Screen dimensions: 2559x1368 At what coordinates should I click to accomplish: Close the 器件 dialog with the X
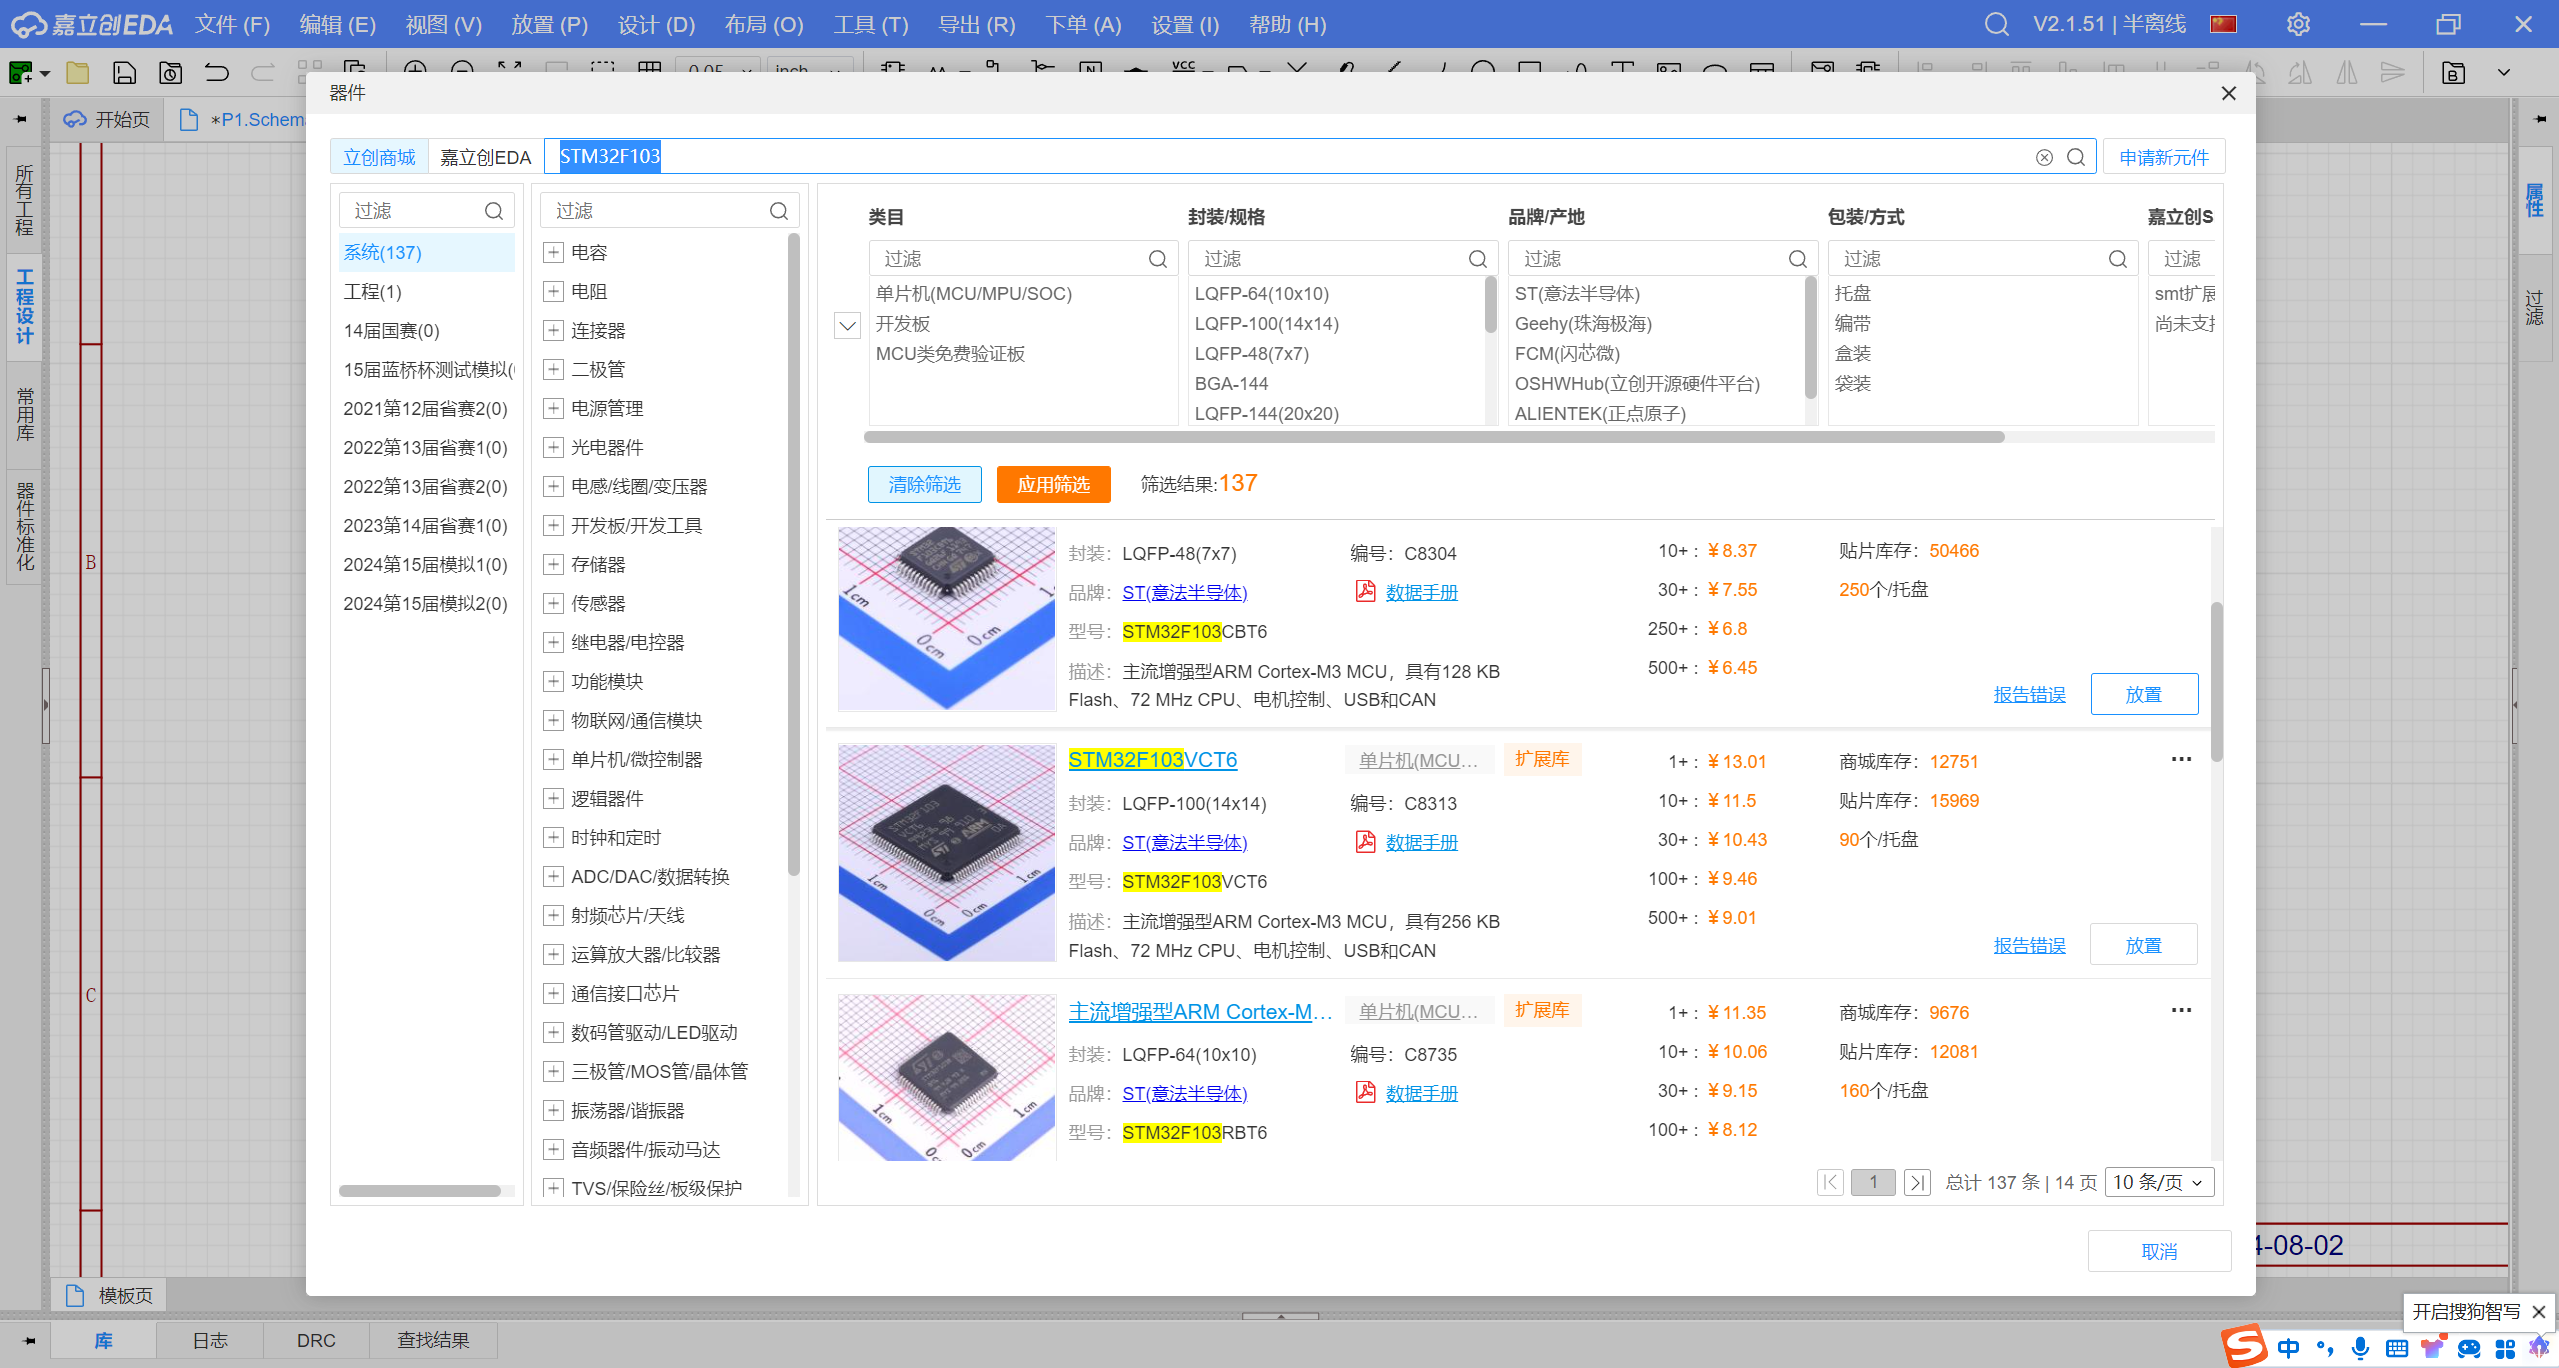pyautogui.click(x=2228, y=93)
